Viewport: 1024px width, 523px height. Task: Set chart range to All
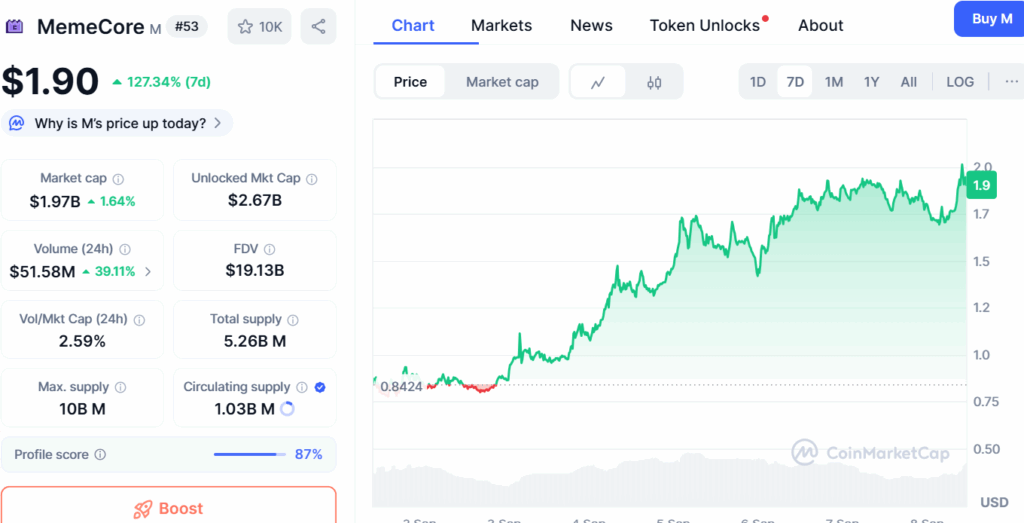coord(908,82)
